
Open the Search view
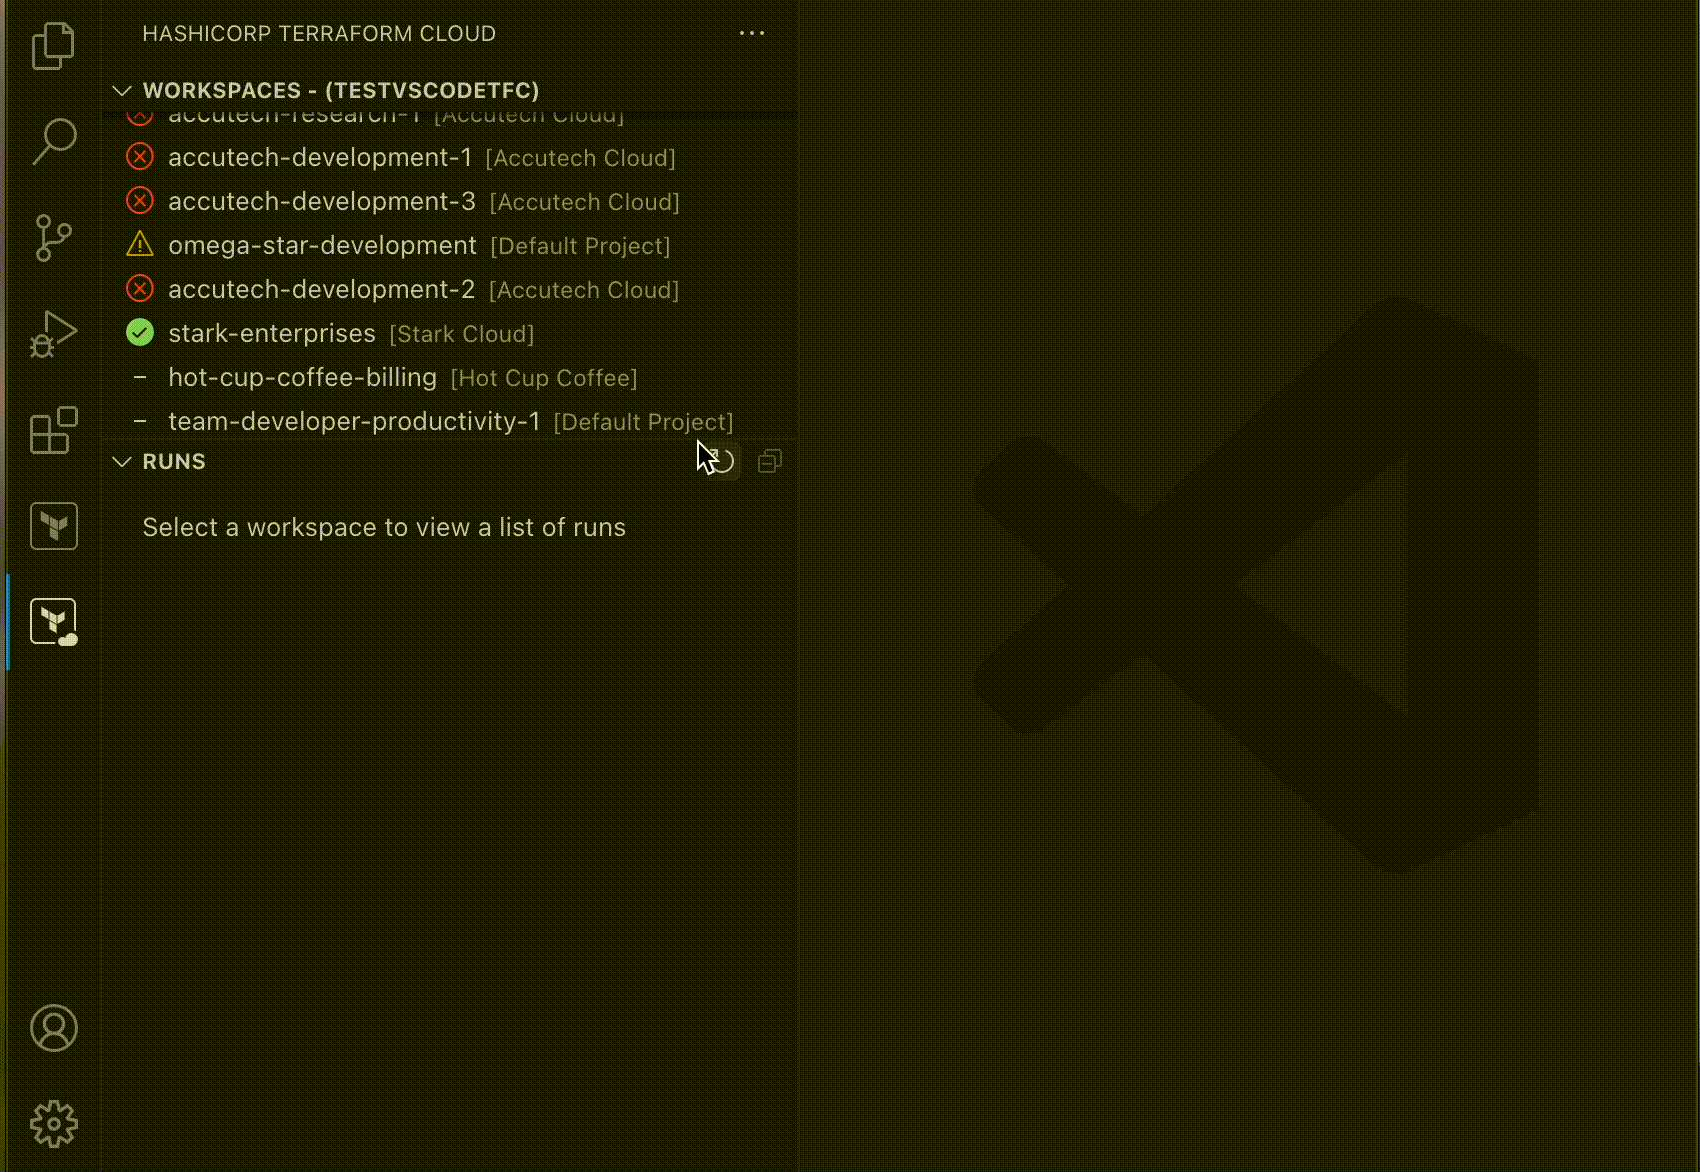(x=53, y=142)
